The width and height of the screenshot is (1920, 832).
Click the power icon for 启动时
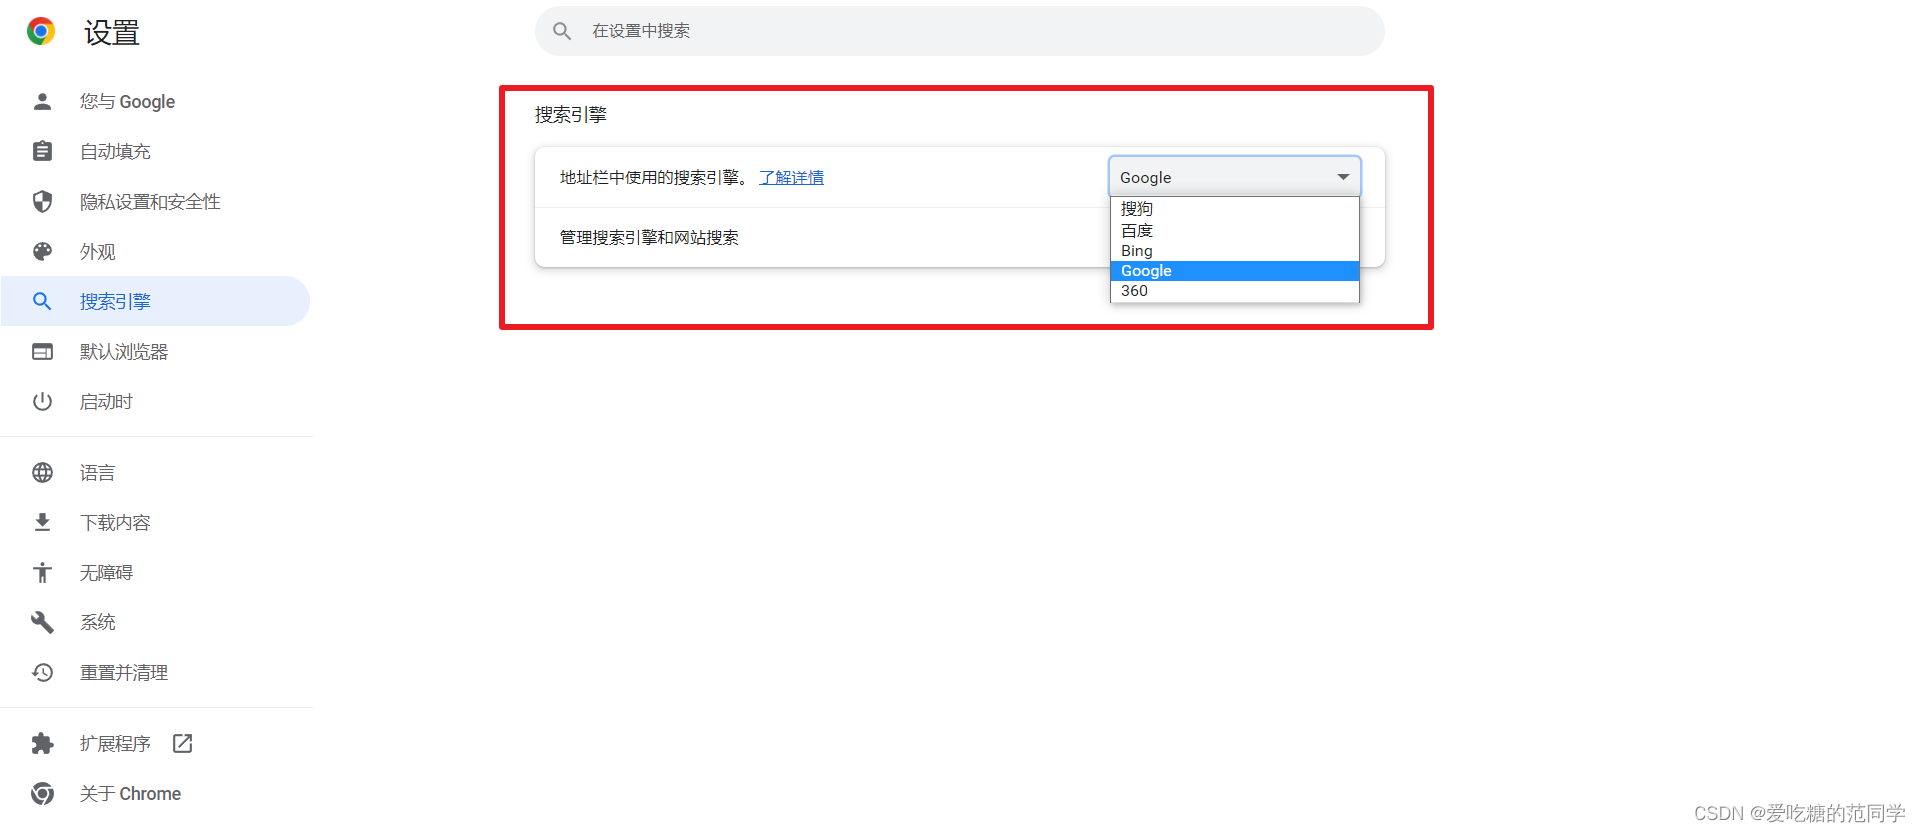coord(42,401)
